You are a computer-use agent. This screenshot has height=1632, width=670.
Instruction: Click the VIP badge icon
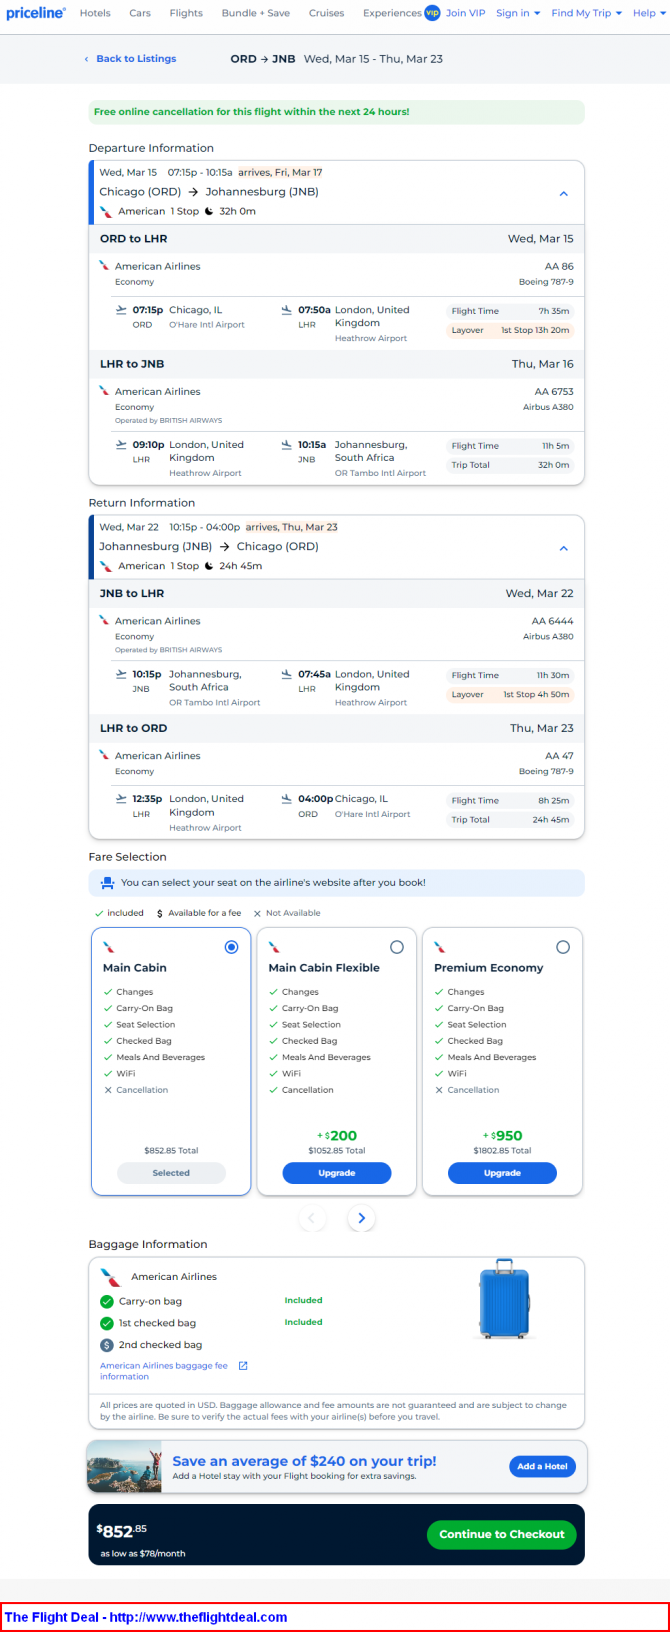pos(432,13)
